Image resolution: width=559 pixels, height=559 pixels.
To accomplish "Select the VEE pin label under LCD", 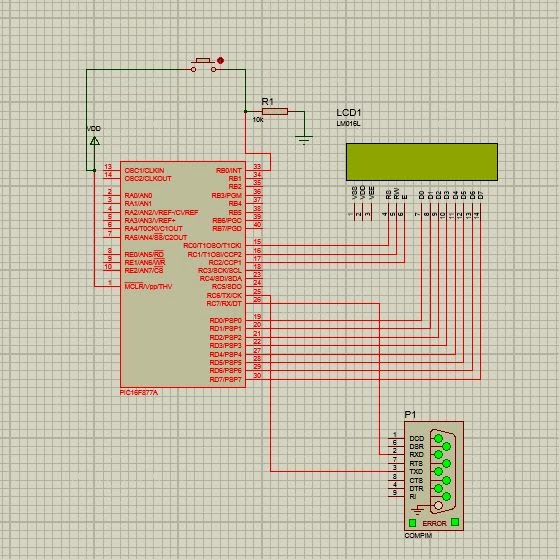I will (371, 193).
